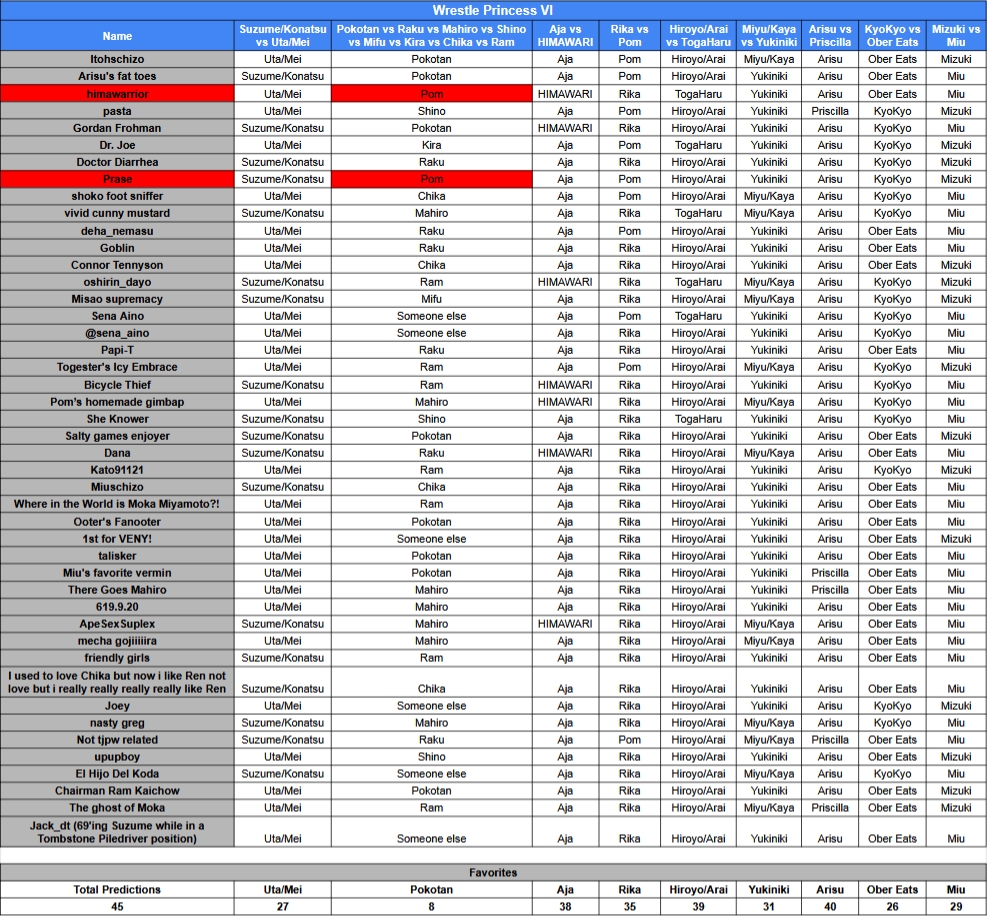Click the El Hijo Del Koda name cell

[x=117, y=774]
